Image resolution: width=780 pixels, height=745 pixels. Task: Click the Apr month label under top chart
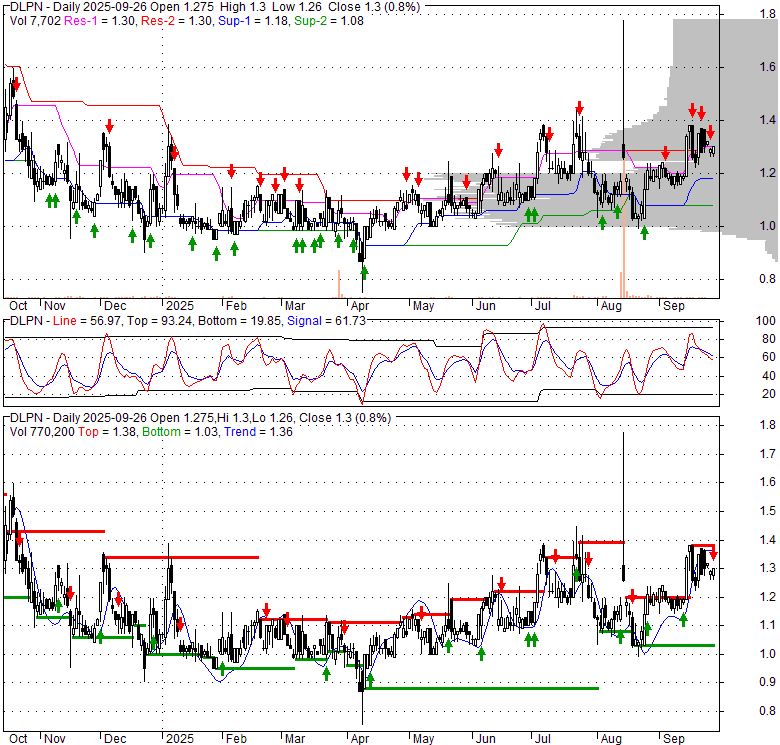pos(360,306)
